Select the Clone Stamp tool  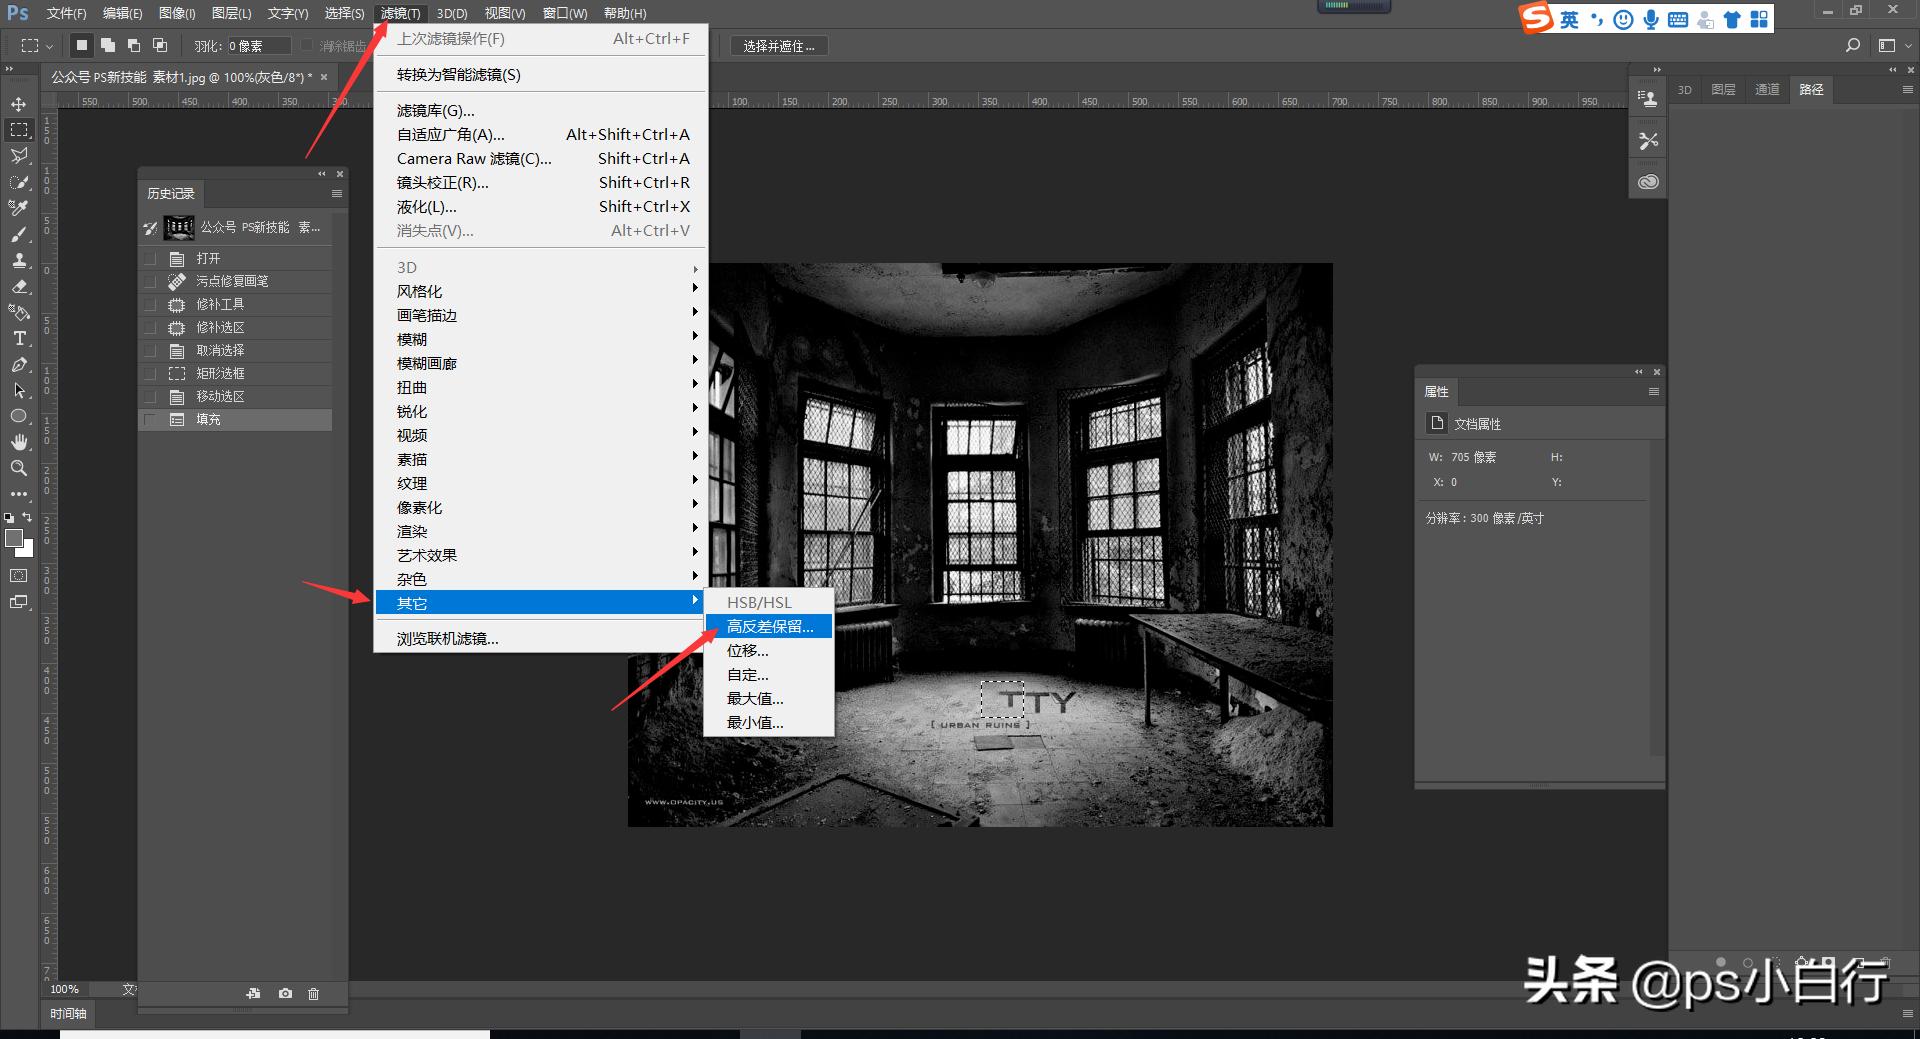pos(19,260)
